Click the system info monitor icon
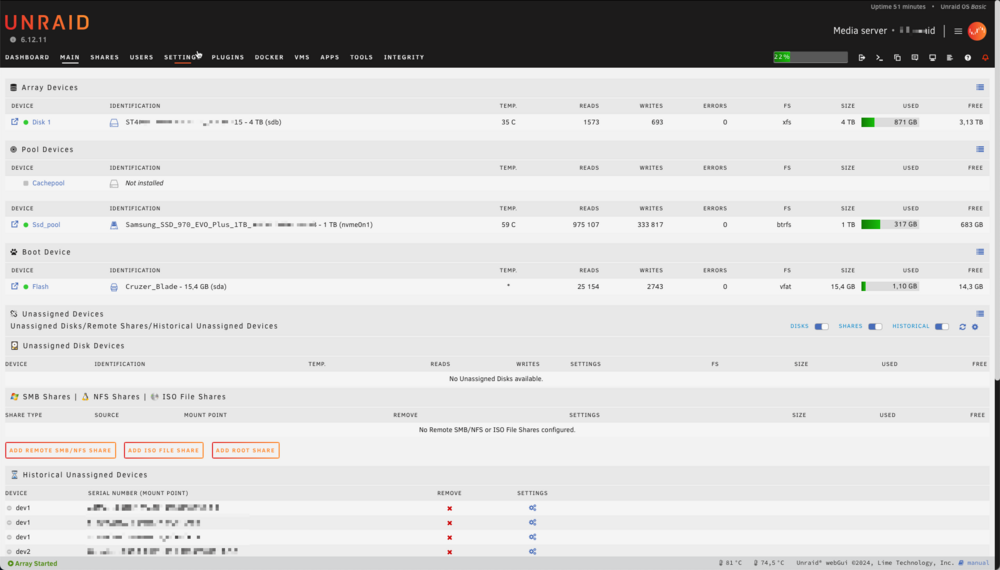 932,57
